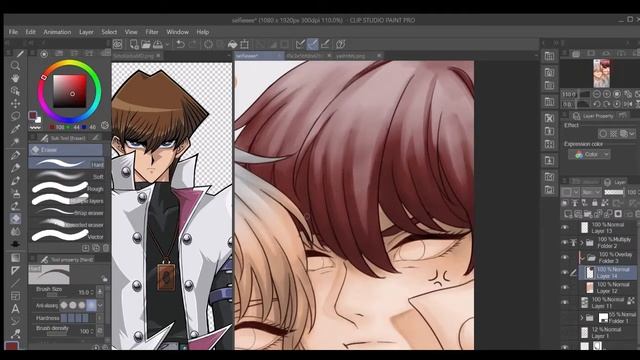Select the Operation object tool
This screenshot has height=360, width=640.
pos(15,91)
